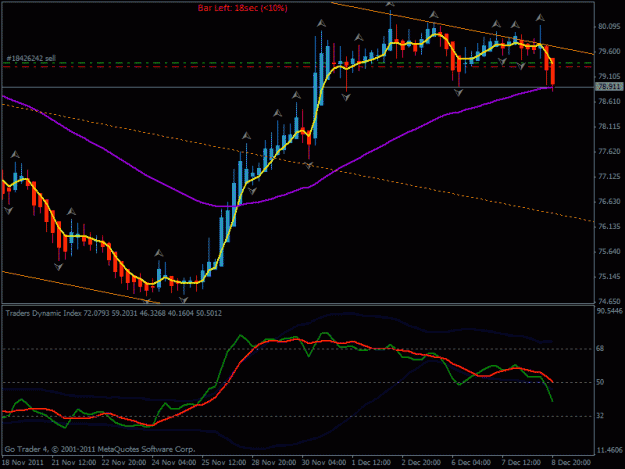Click the 77.620 price axis label
The width and height of the screenshot is (625, 469).
(609, 152)
